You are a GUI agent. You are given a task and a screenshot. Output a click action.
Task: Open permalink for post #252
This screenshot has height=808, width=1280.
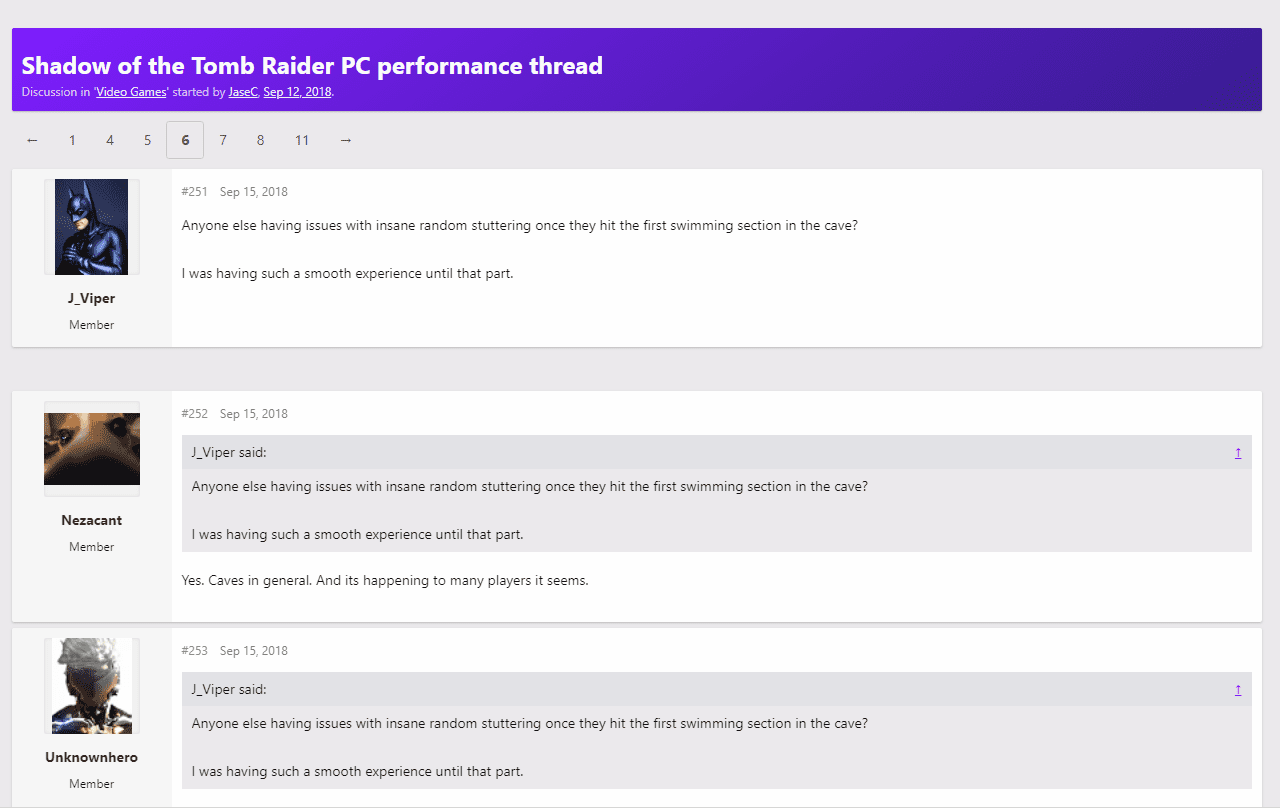(195, 414)
